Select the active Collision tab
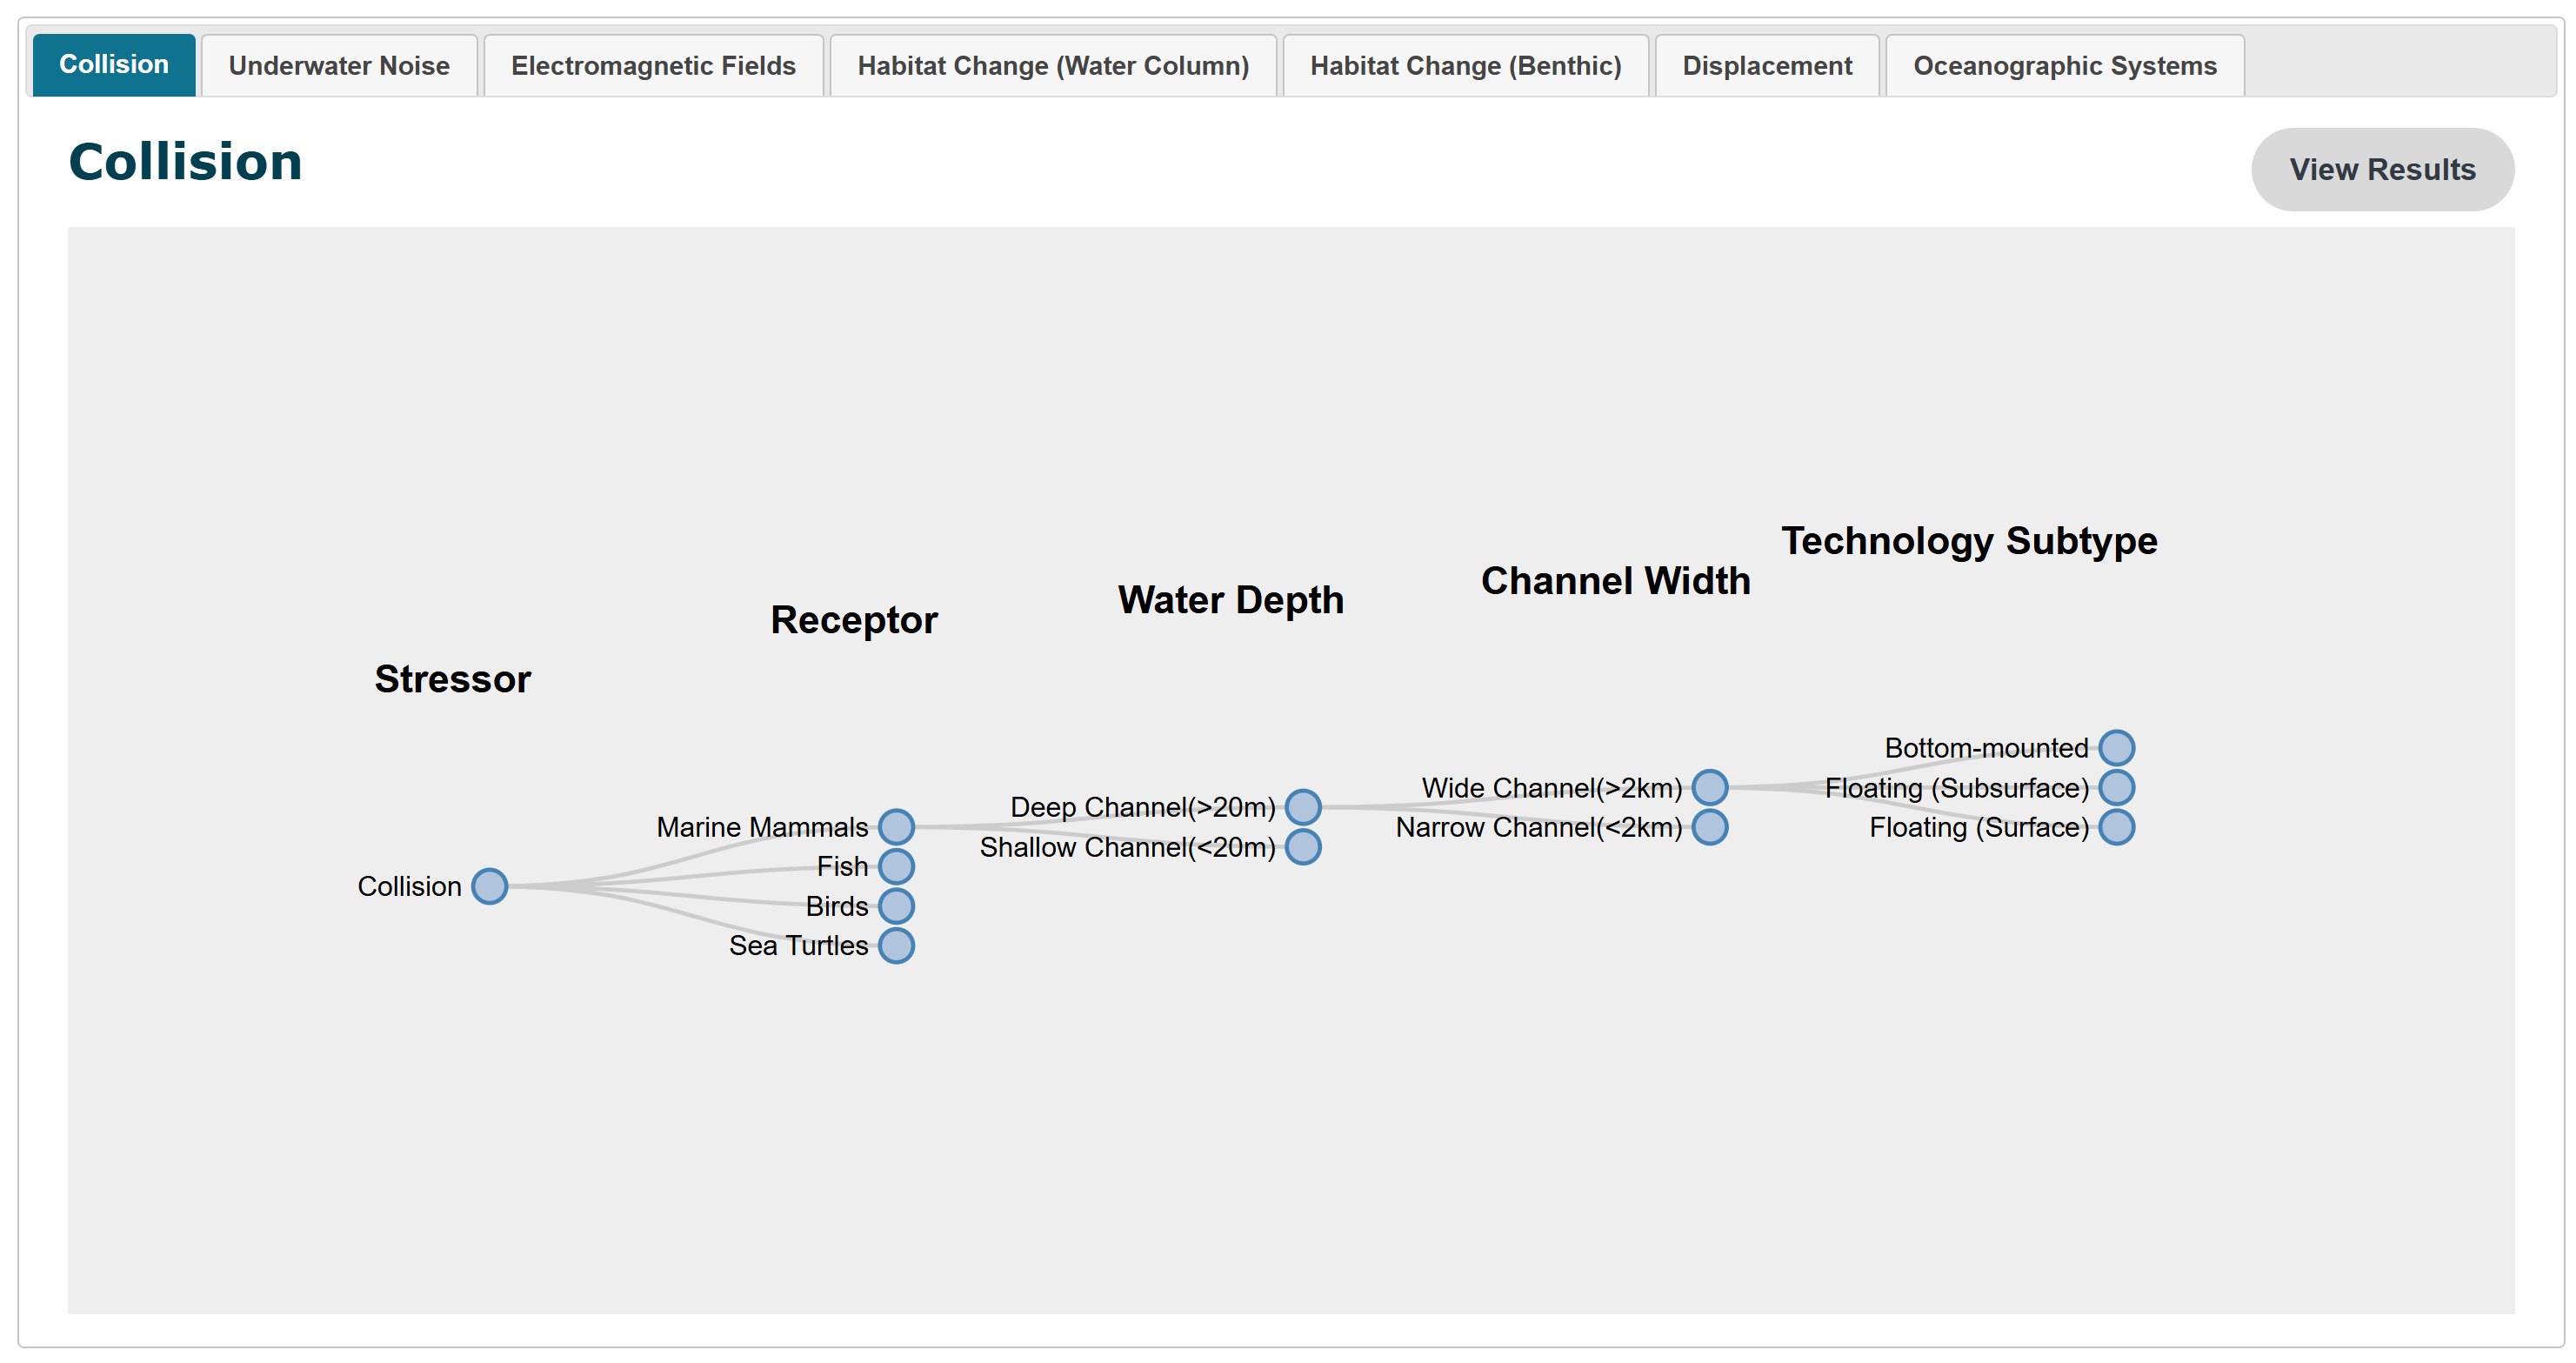 (x=113, y=64)
